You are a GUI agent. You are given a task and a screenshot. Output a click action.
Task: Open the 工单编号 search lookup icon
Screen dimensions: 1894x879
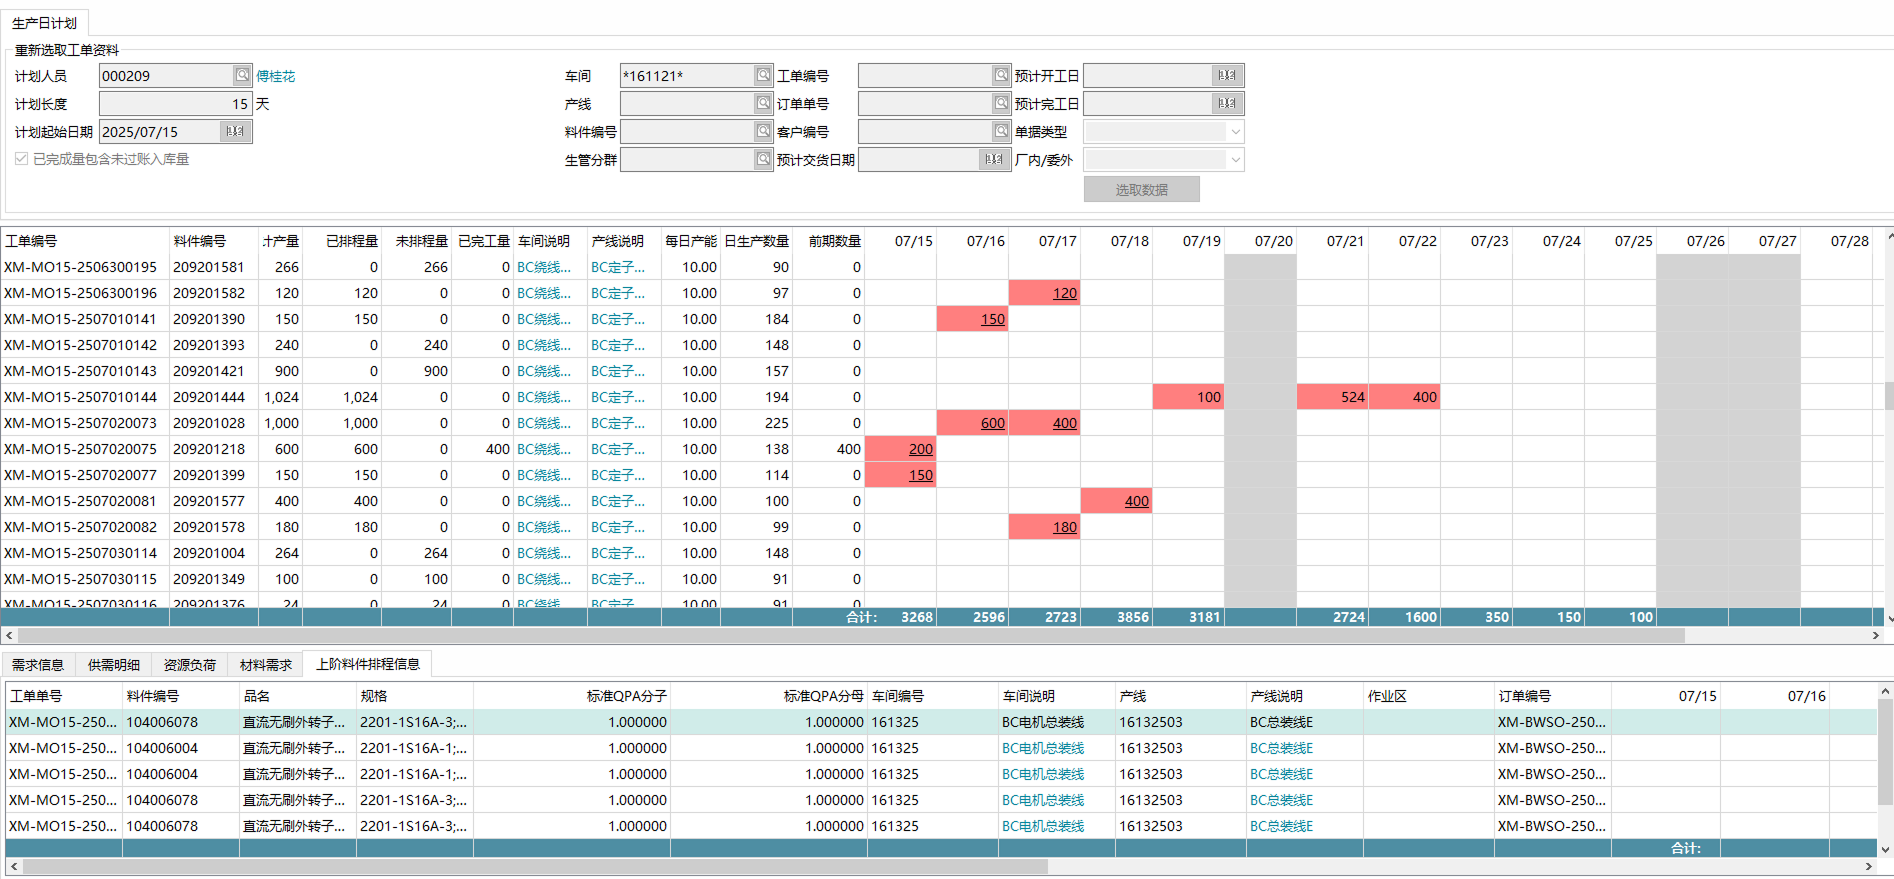[1001, 75]
